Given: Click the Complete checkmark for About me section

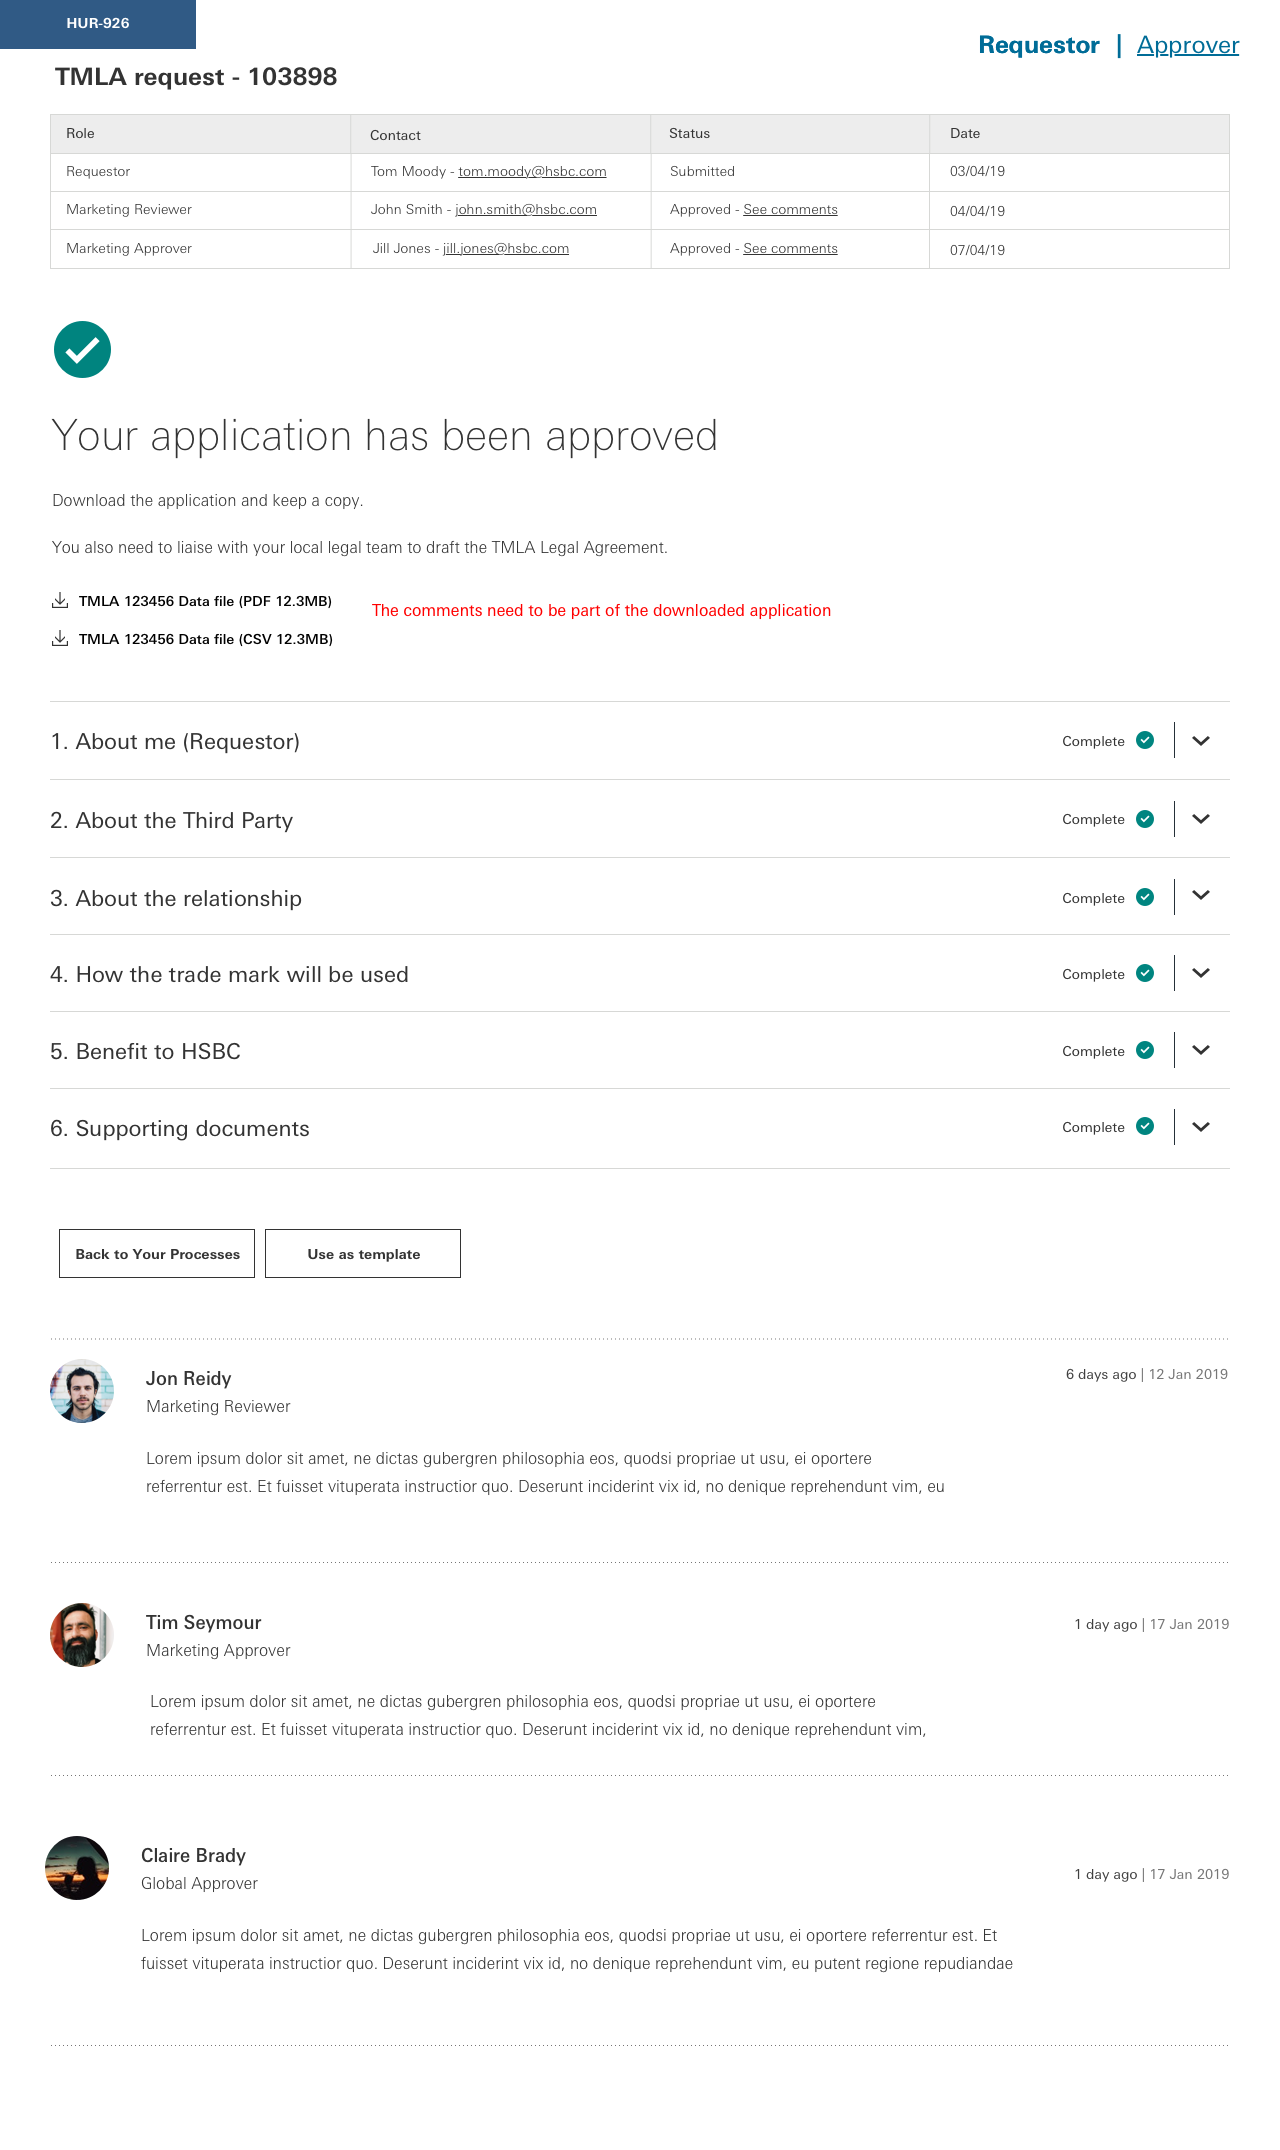Looking at the screenshot, I should click(1145, 740).
